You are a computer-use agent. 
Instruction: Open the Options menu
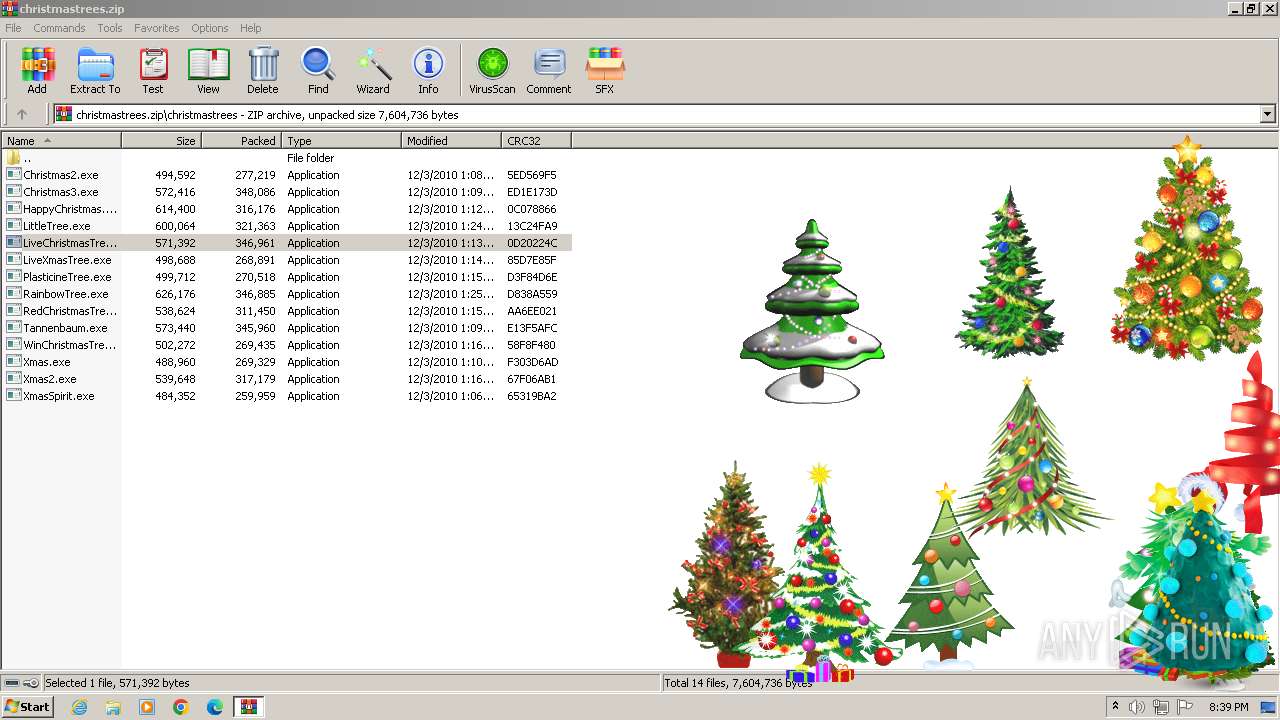[210, 28]
